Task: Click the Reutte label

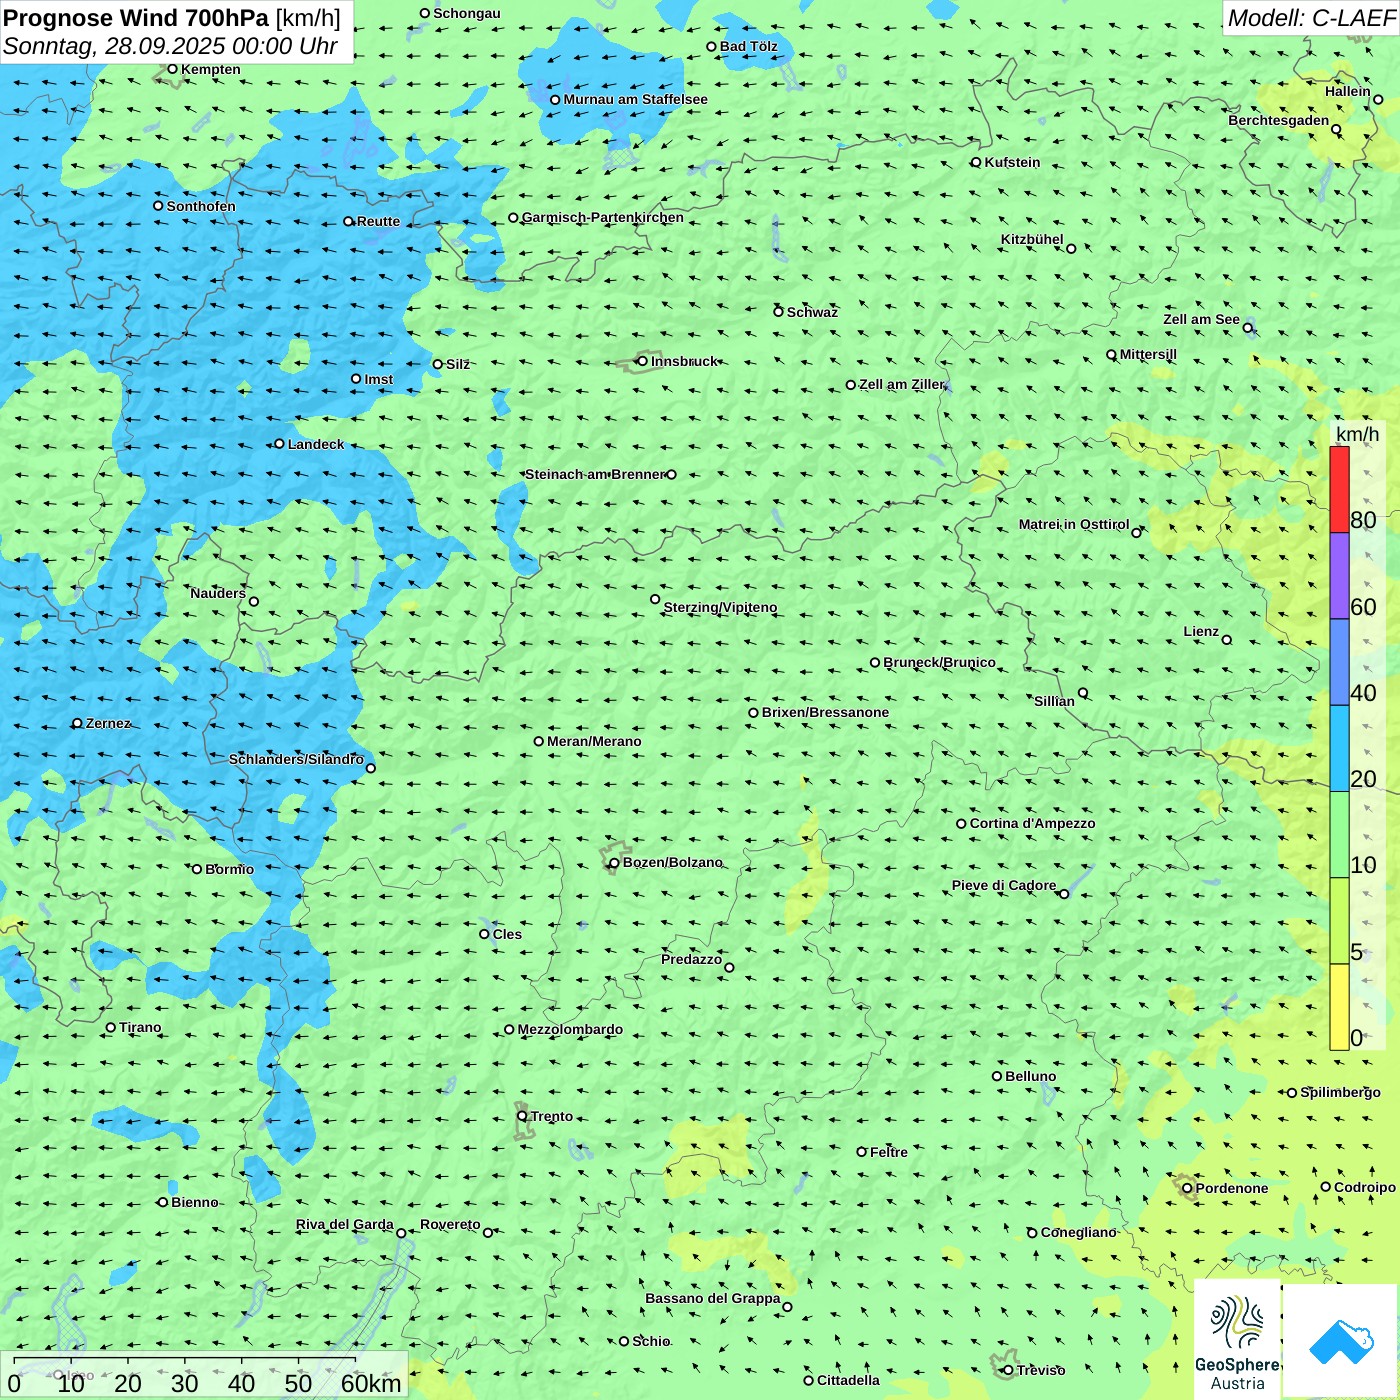Action: (378, 221)
